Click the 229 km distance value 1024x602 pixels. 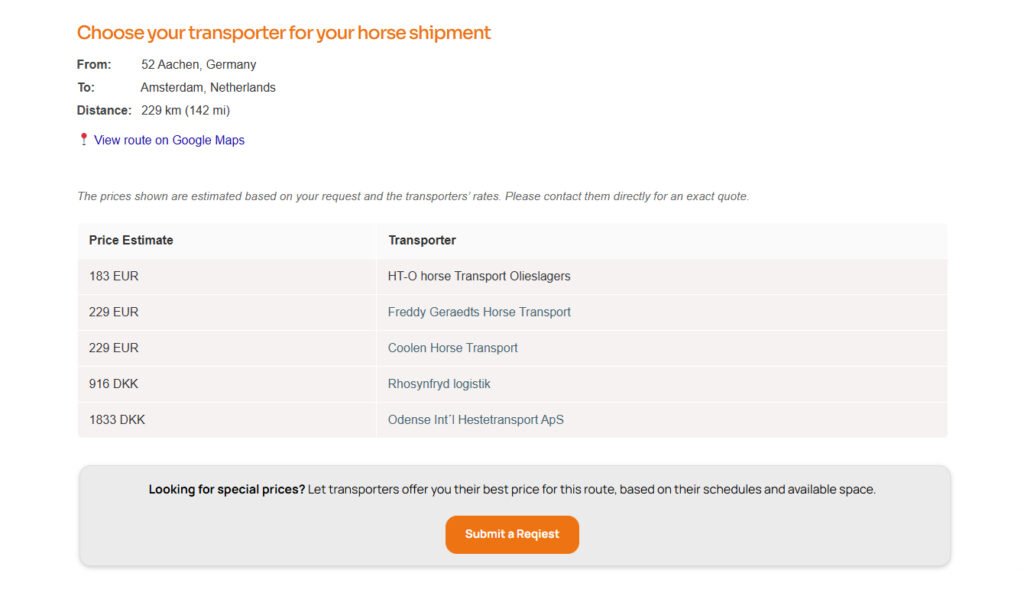186,110
